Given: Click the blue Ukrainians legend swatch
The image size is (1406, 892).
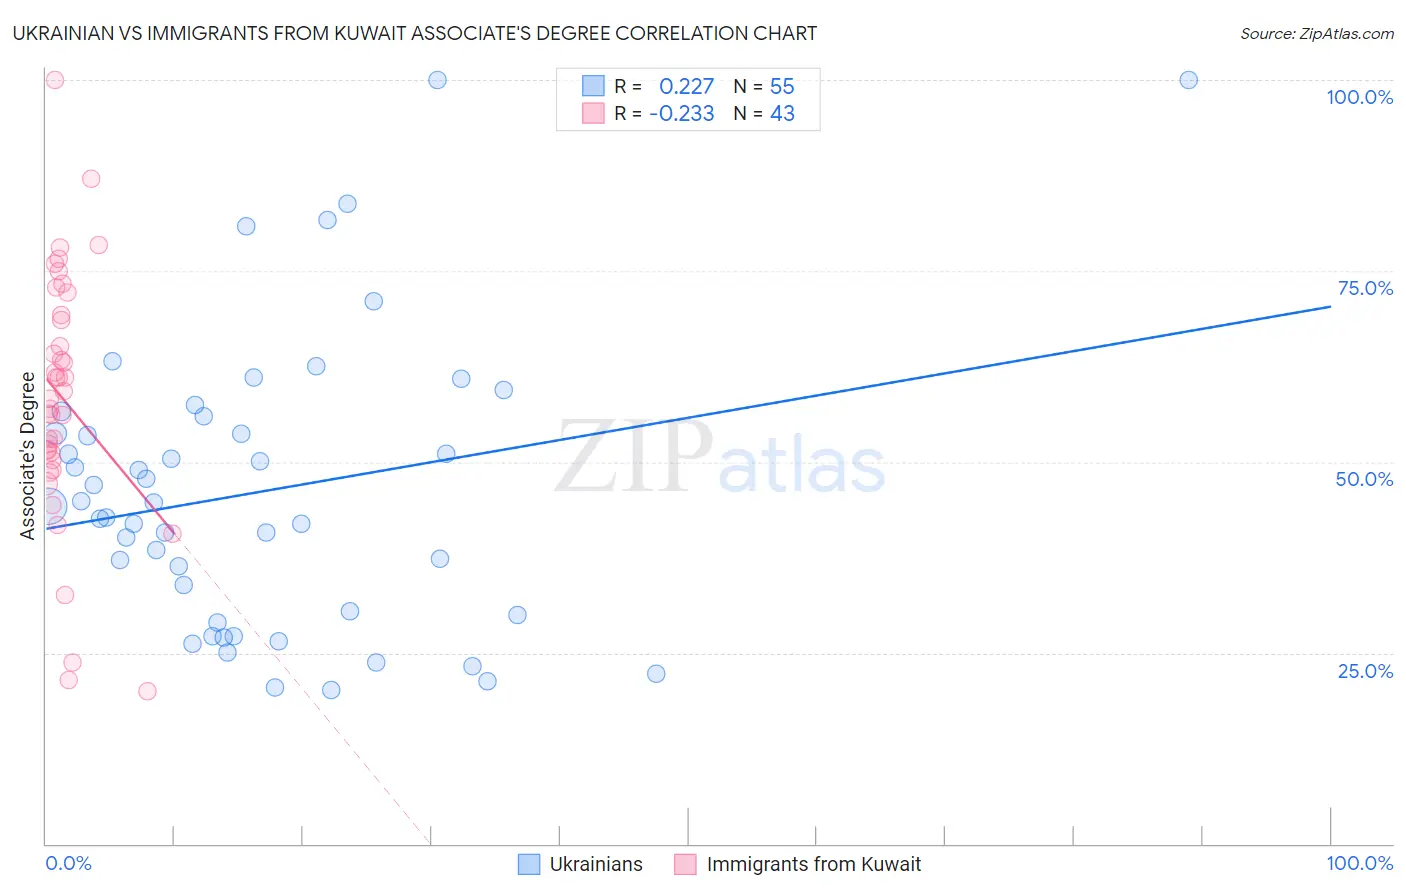Looking at the screenshot, I should [529, 864].
